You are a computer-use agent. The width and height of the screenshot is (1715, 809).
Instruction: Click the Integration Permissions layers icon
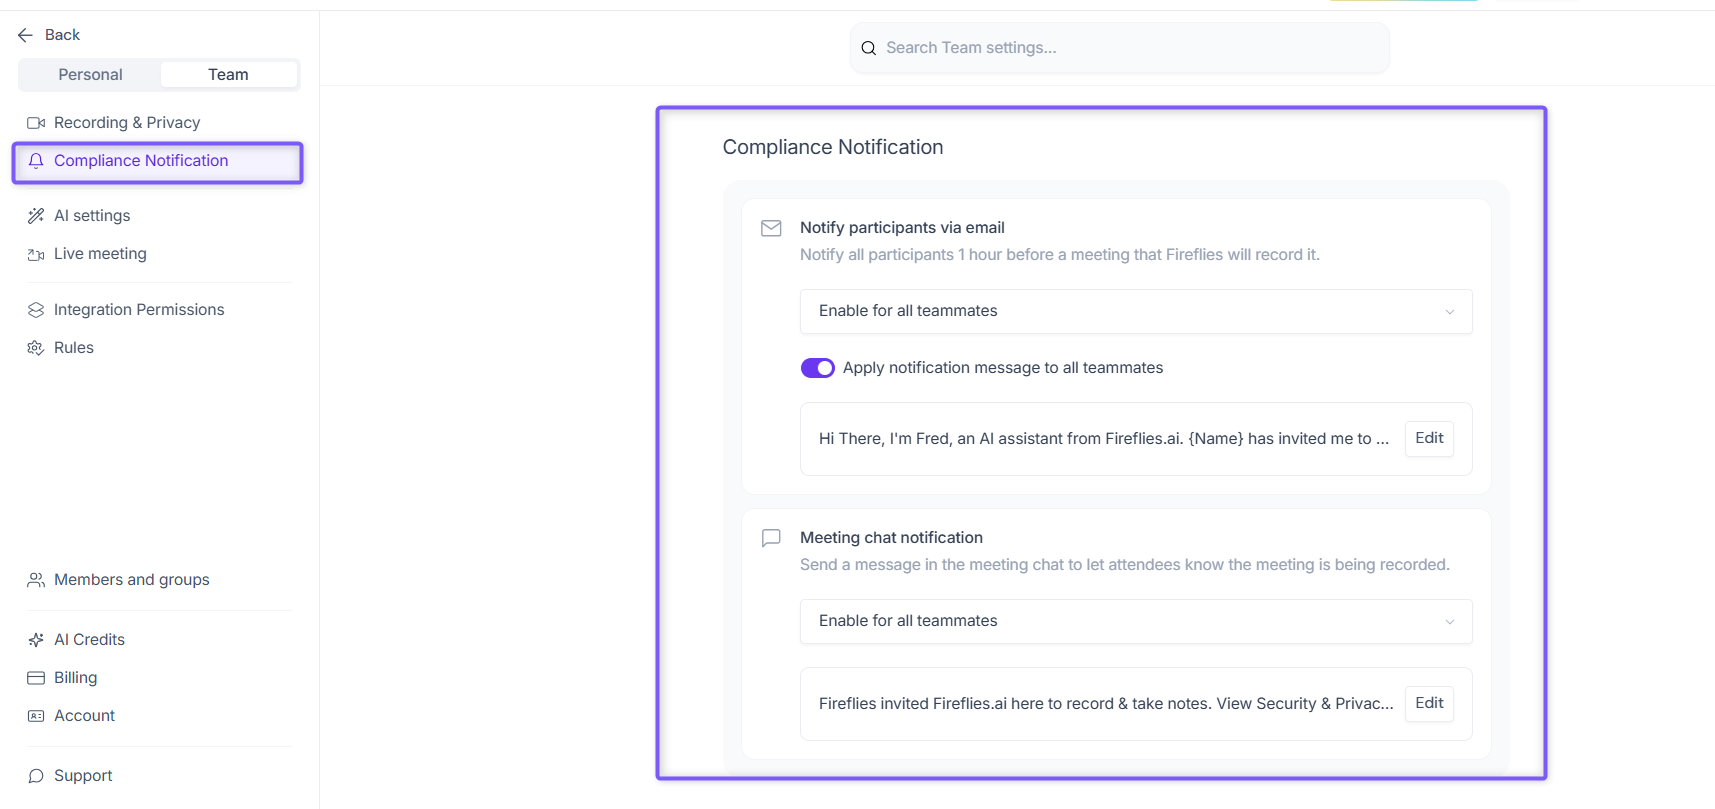point(36,310)
